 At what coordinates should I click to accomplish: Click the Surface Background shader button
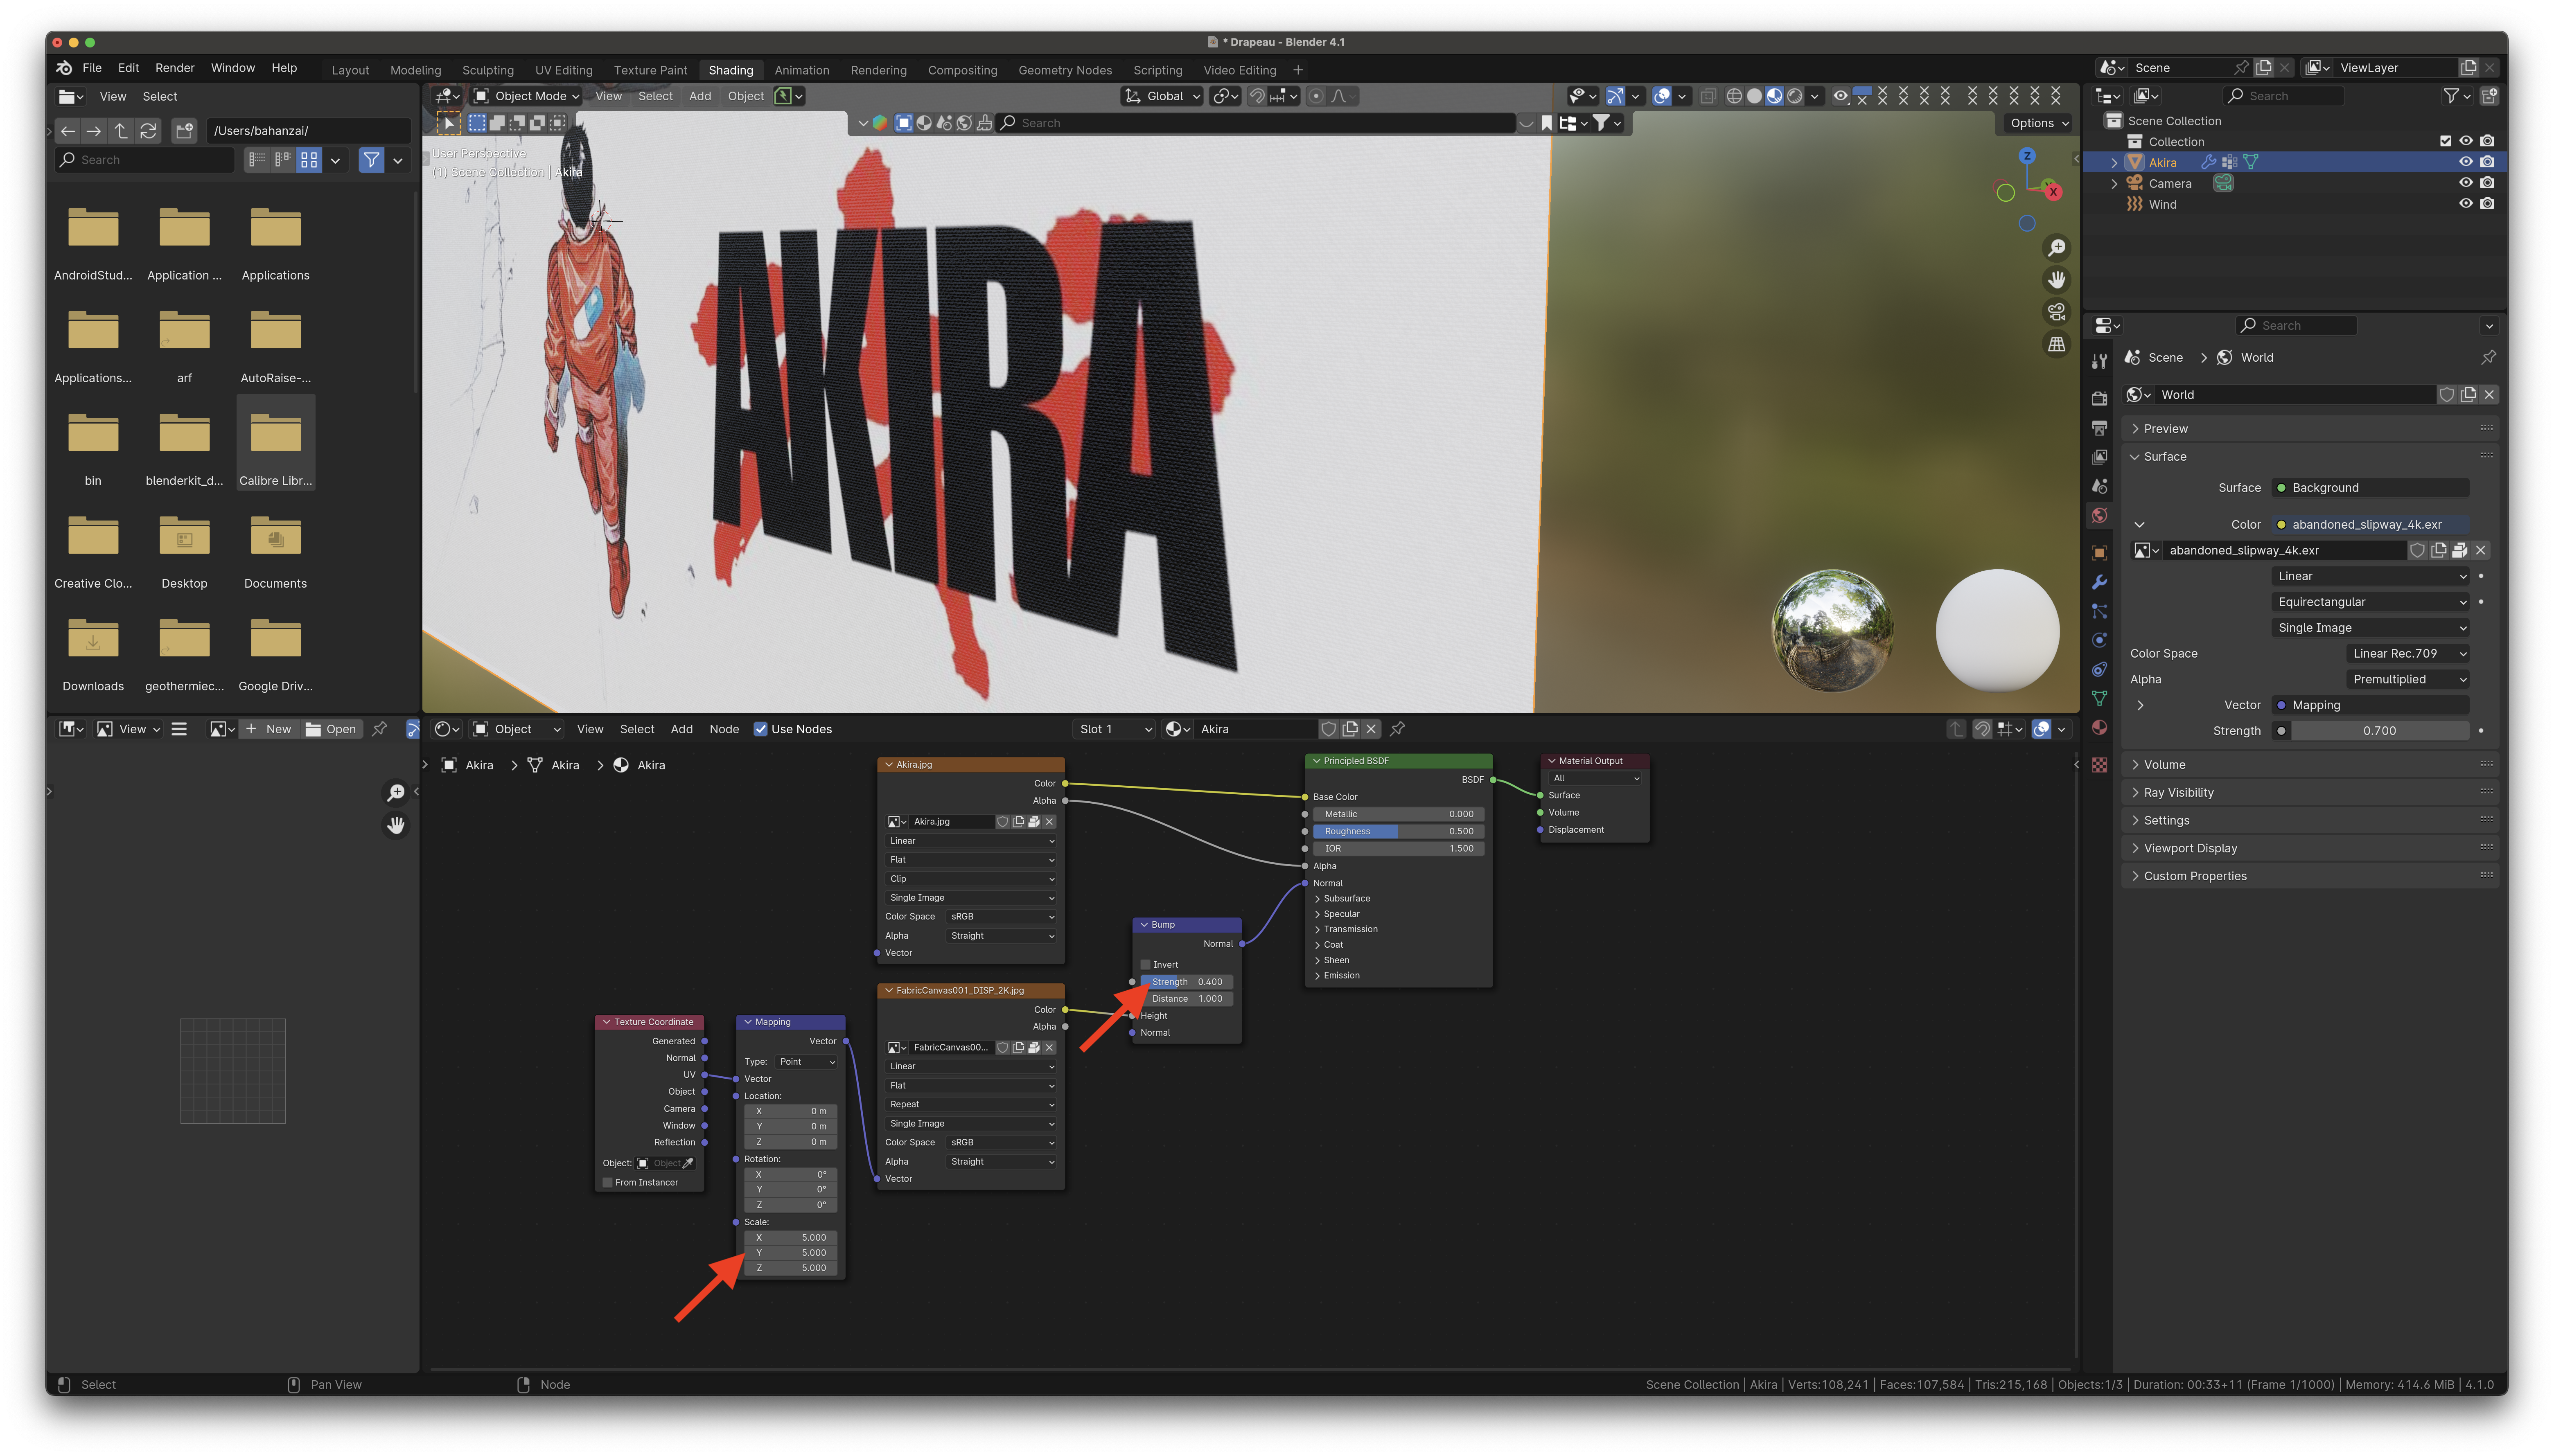(x=2369, y=488)
